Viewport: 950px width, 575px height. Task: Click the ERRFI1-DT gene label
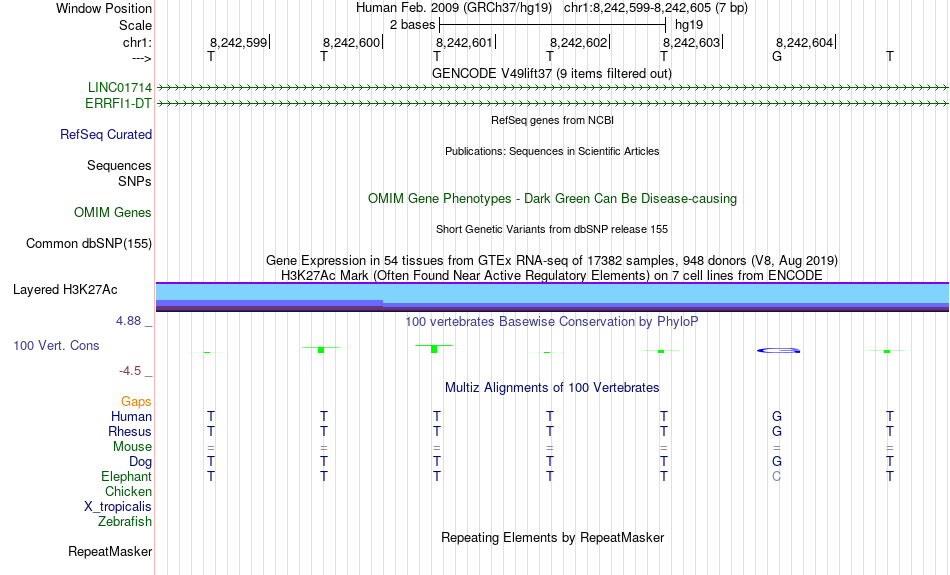coord(119,104)
